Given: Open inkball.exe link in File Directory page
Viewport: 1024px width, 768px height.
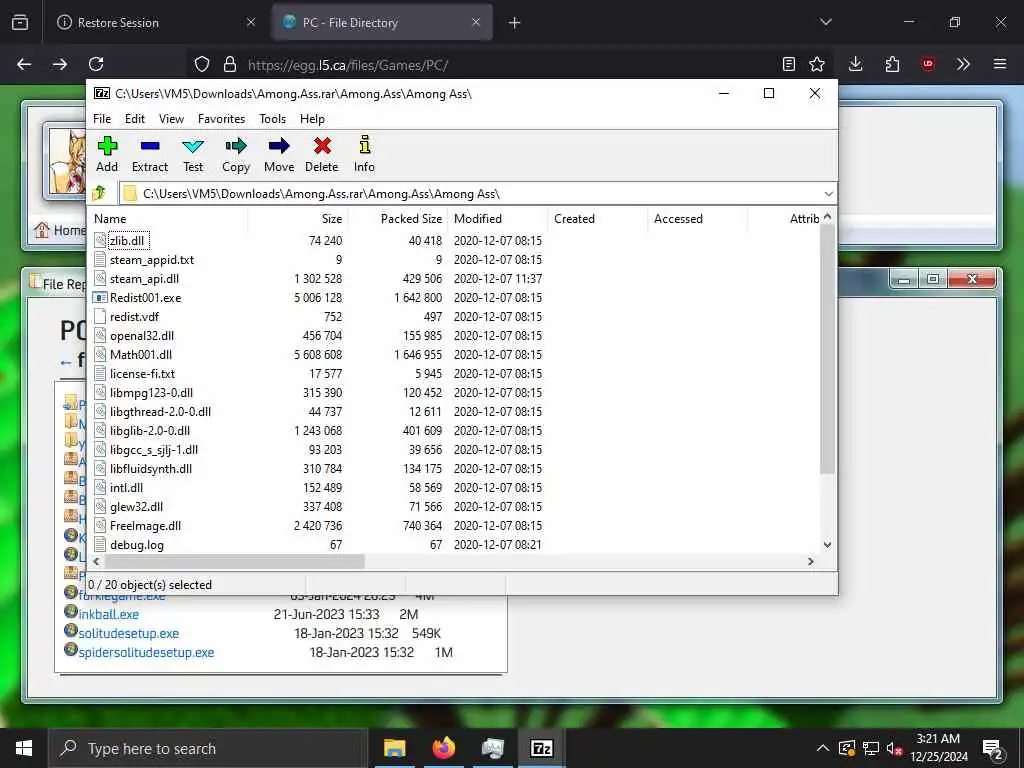Looking at the screenshot, I should (x=108, y=615).
